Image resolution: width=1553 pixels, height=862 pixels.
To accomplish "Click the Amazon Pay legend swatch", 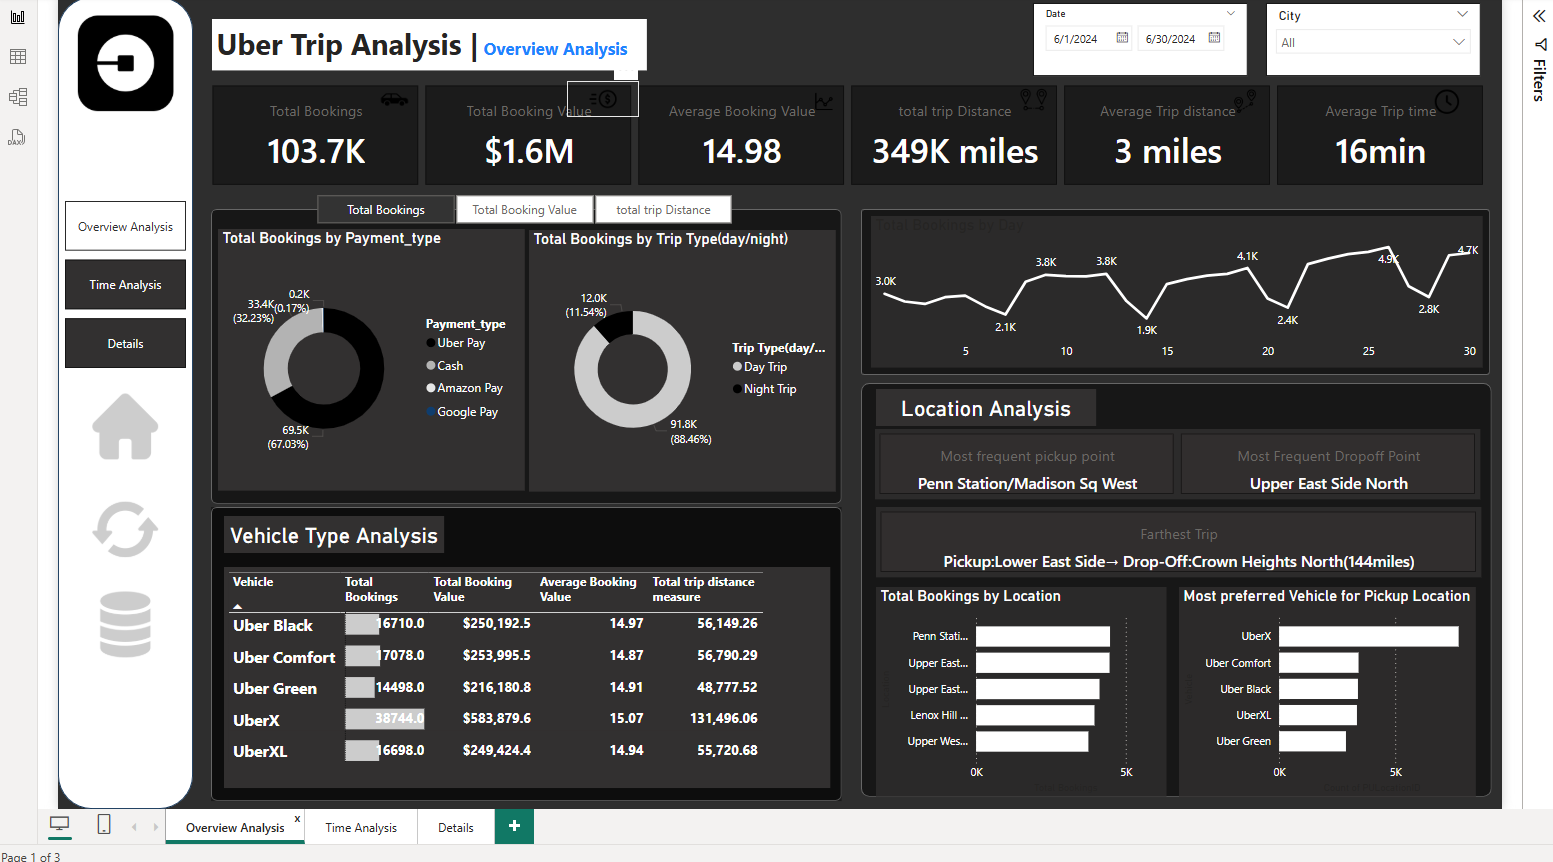I will (431, 388).
